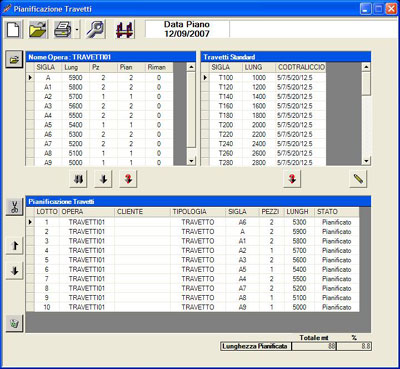Click Pianificato status of lotto 5
The image size is (400, 369).
pos(337,260)
